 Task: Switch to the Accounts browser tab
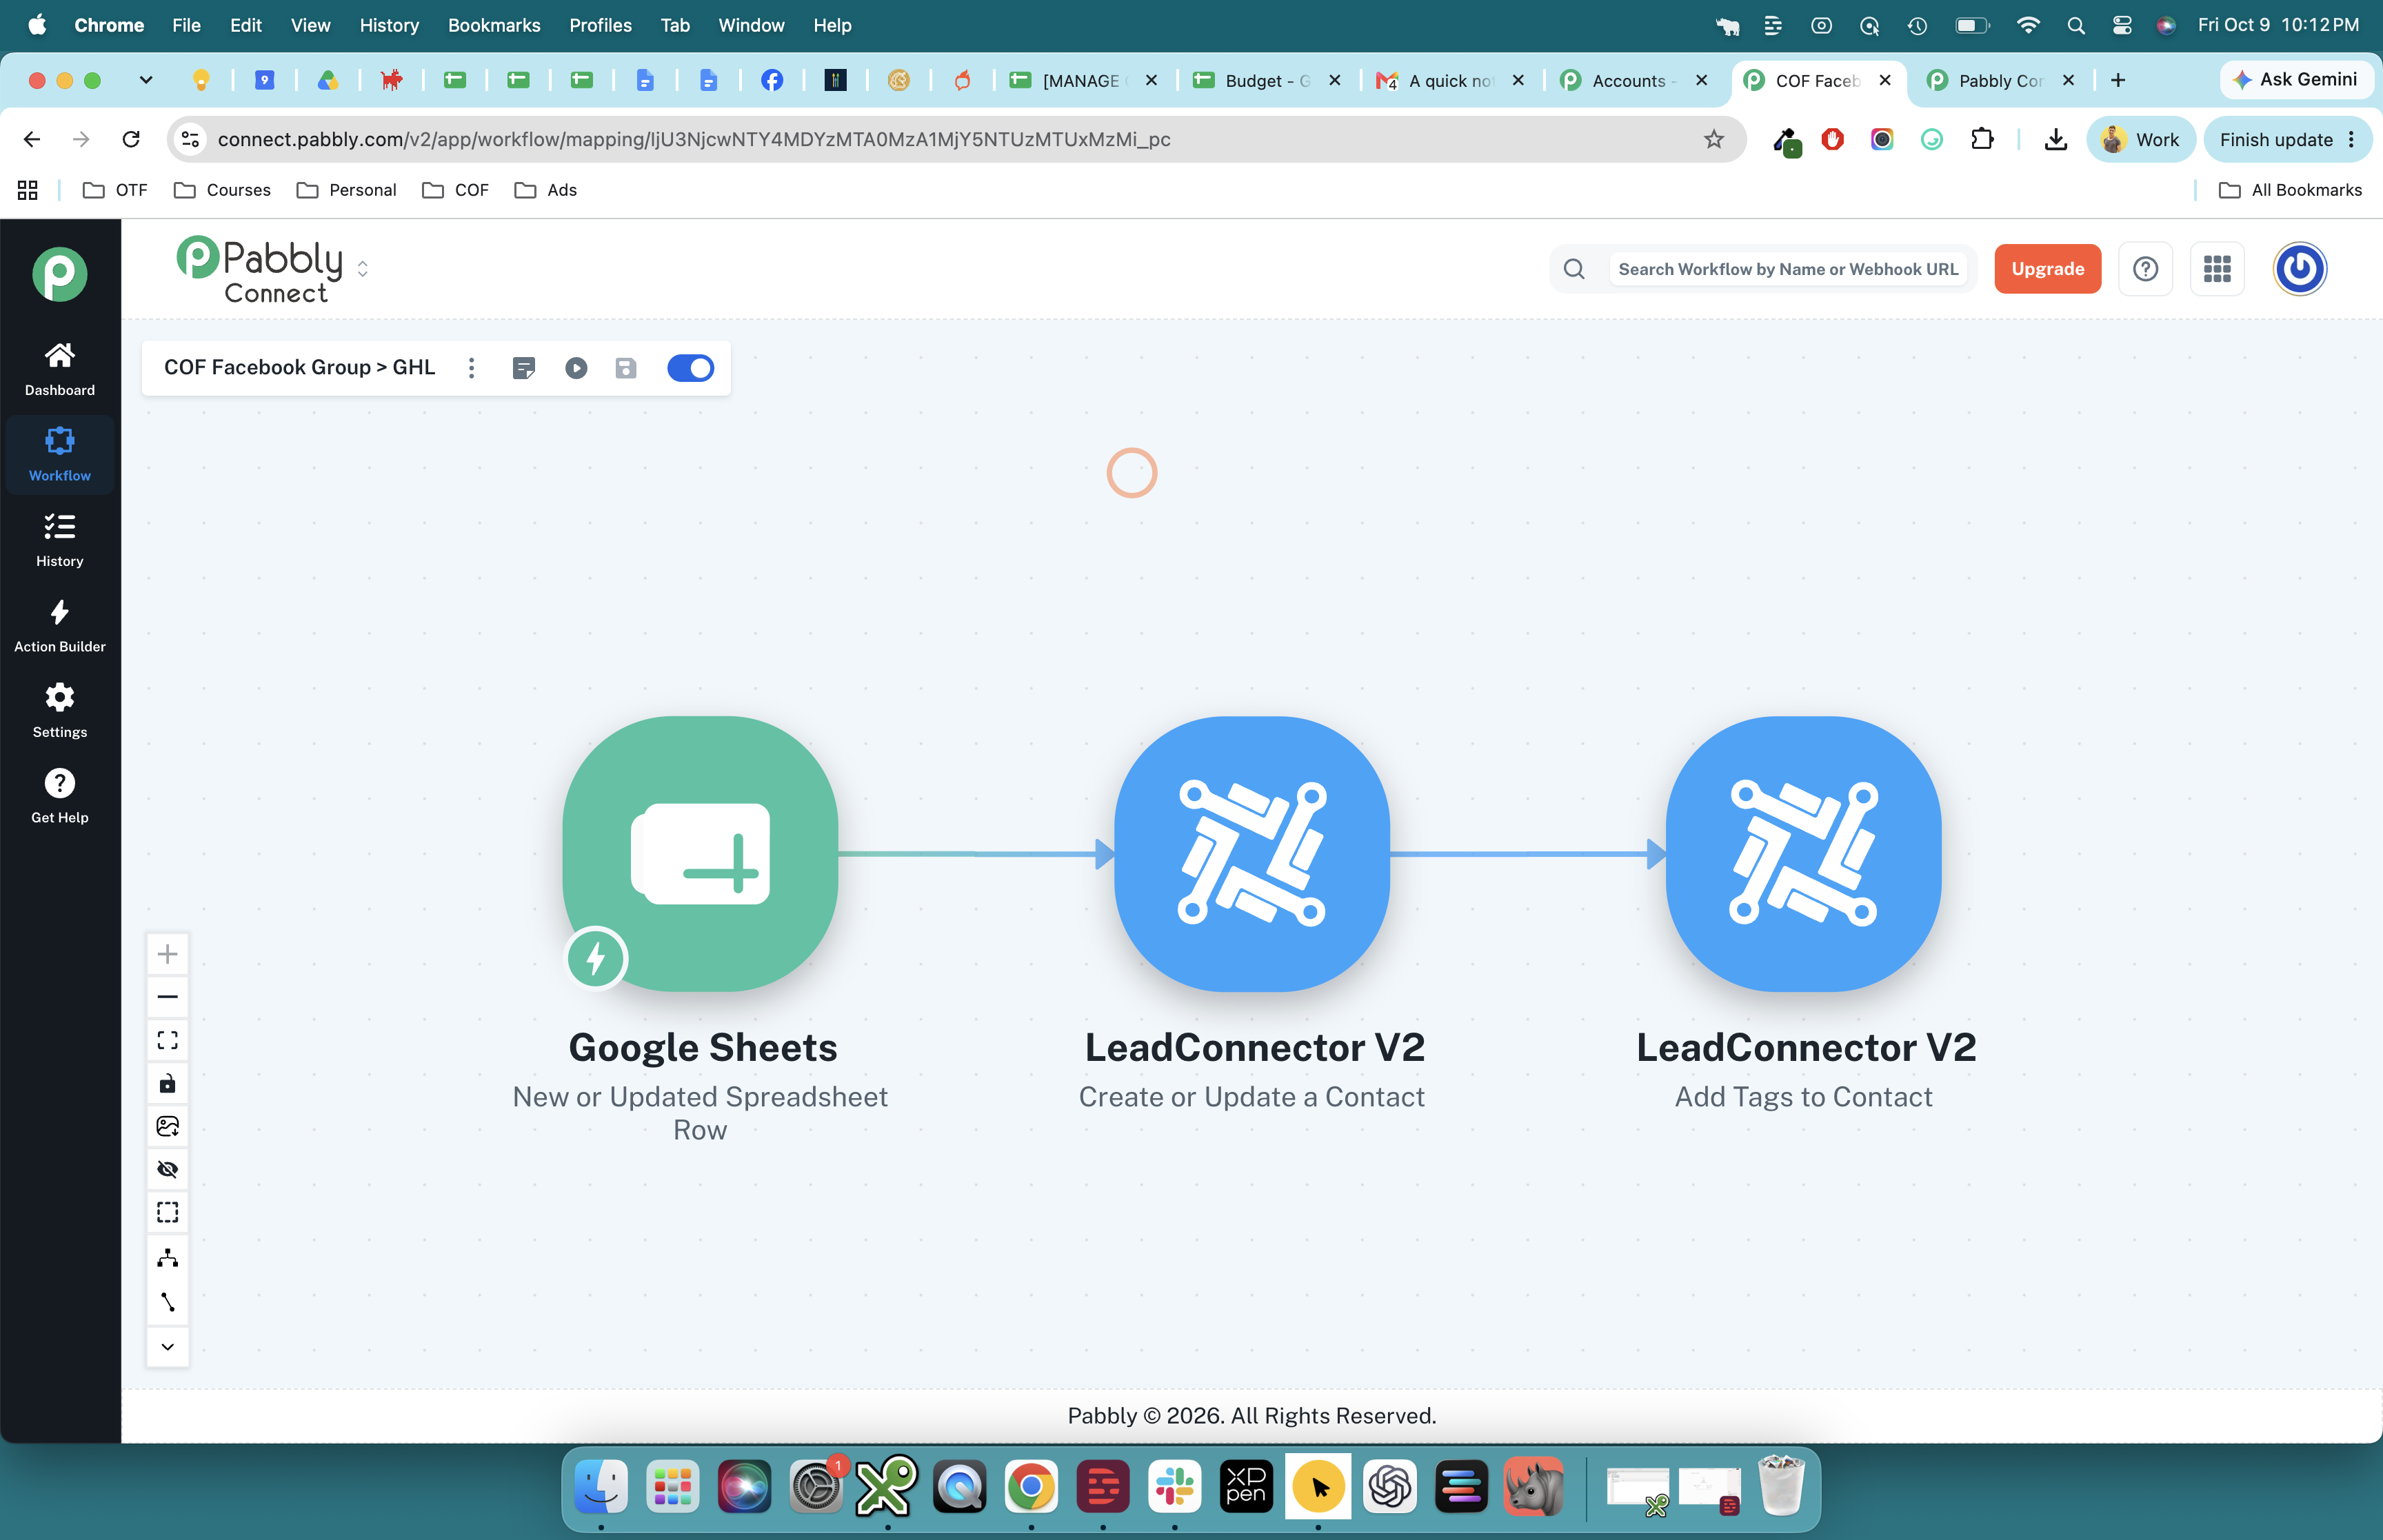[x=1634, y=80]
